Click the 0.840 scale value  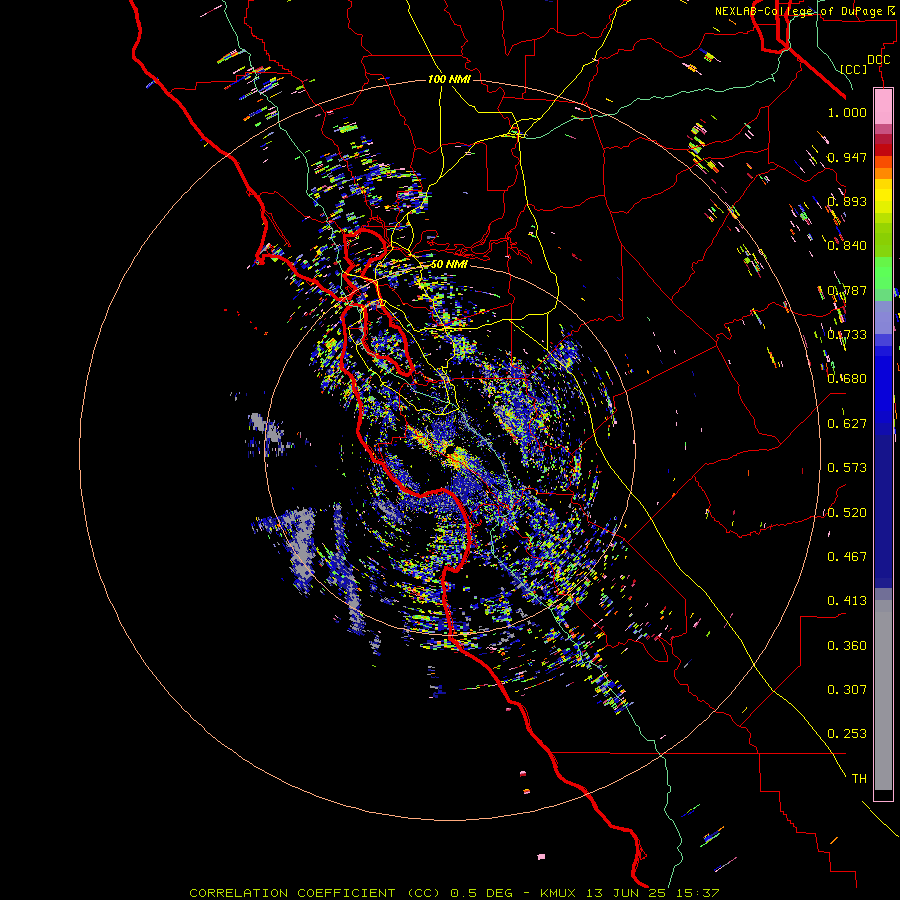tap(847, 246)
